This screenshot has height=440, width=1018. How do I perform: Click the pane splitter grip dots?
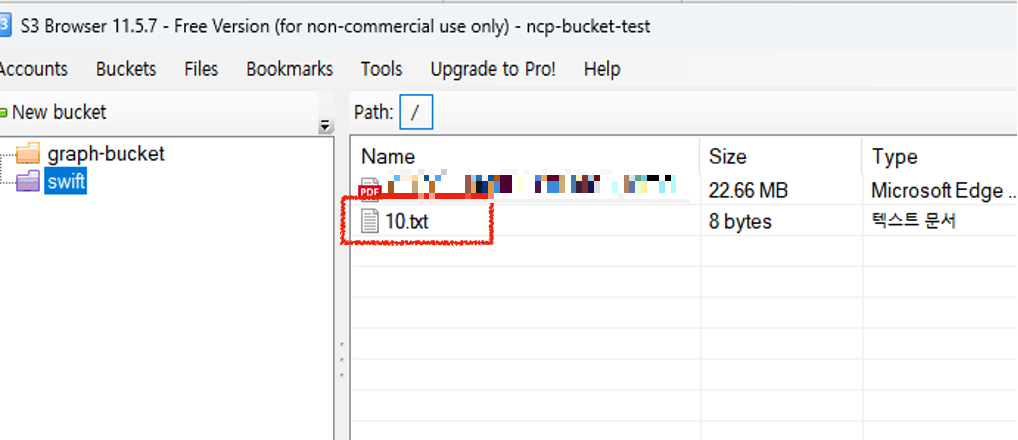click(x=342, y=360)
